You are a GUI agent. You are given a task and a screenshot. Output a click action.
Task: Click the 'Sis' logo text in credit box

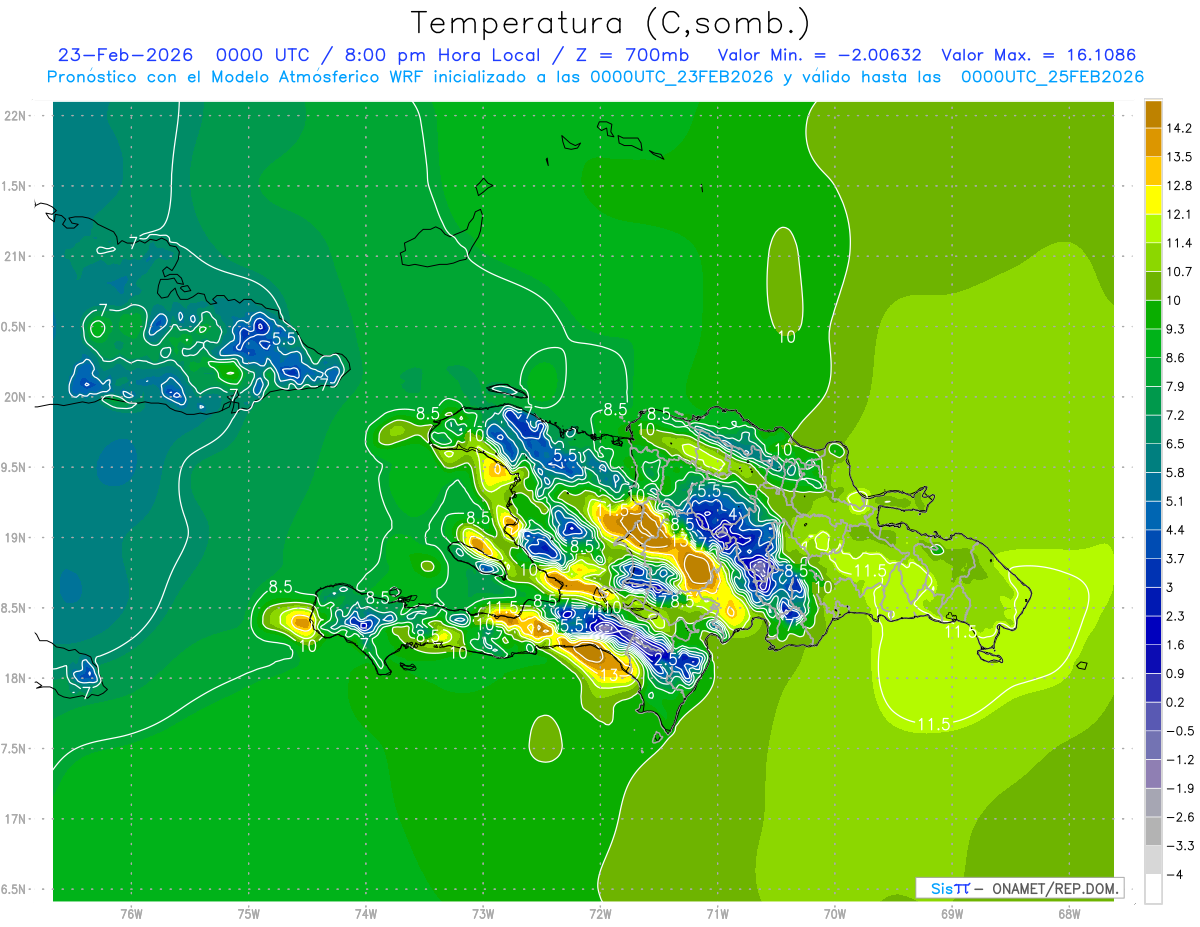pos(941,888)
